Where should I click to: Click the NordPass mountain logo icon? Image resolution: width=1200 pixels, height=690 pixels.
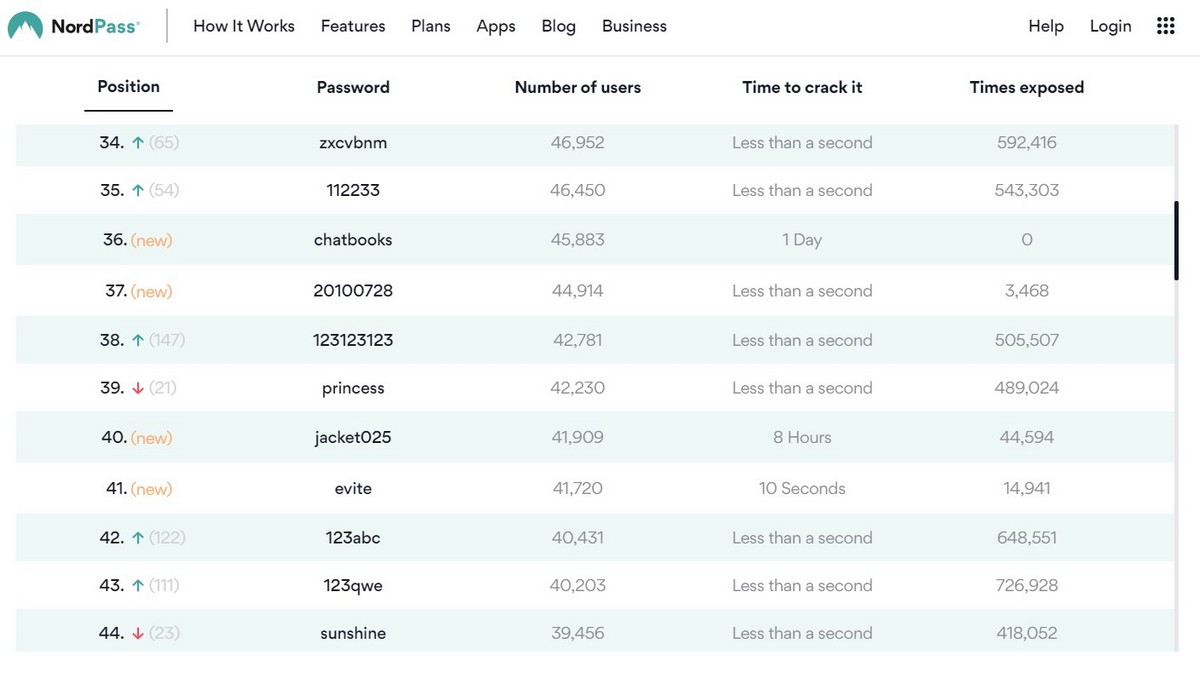25,26
